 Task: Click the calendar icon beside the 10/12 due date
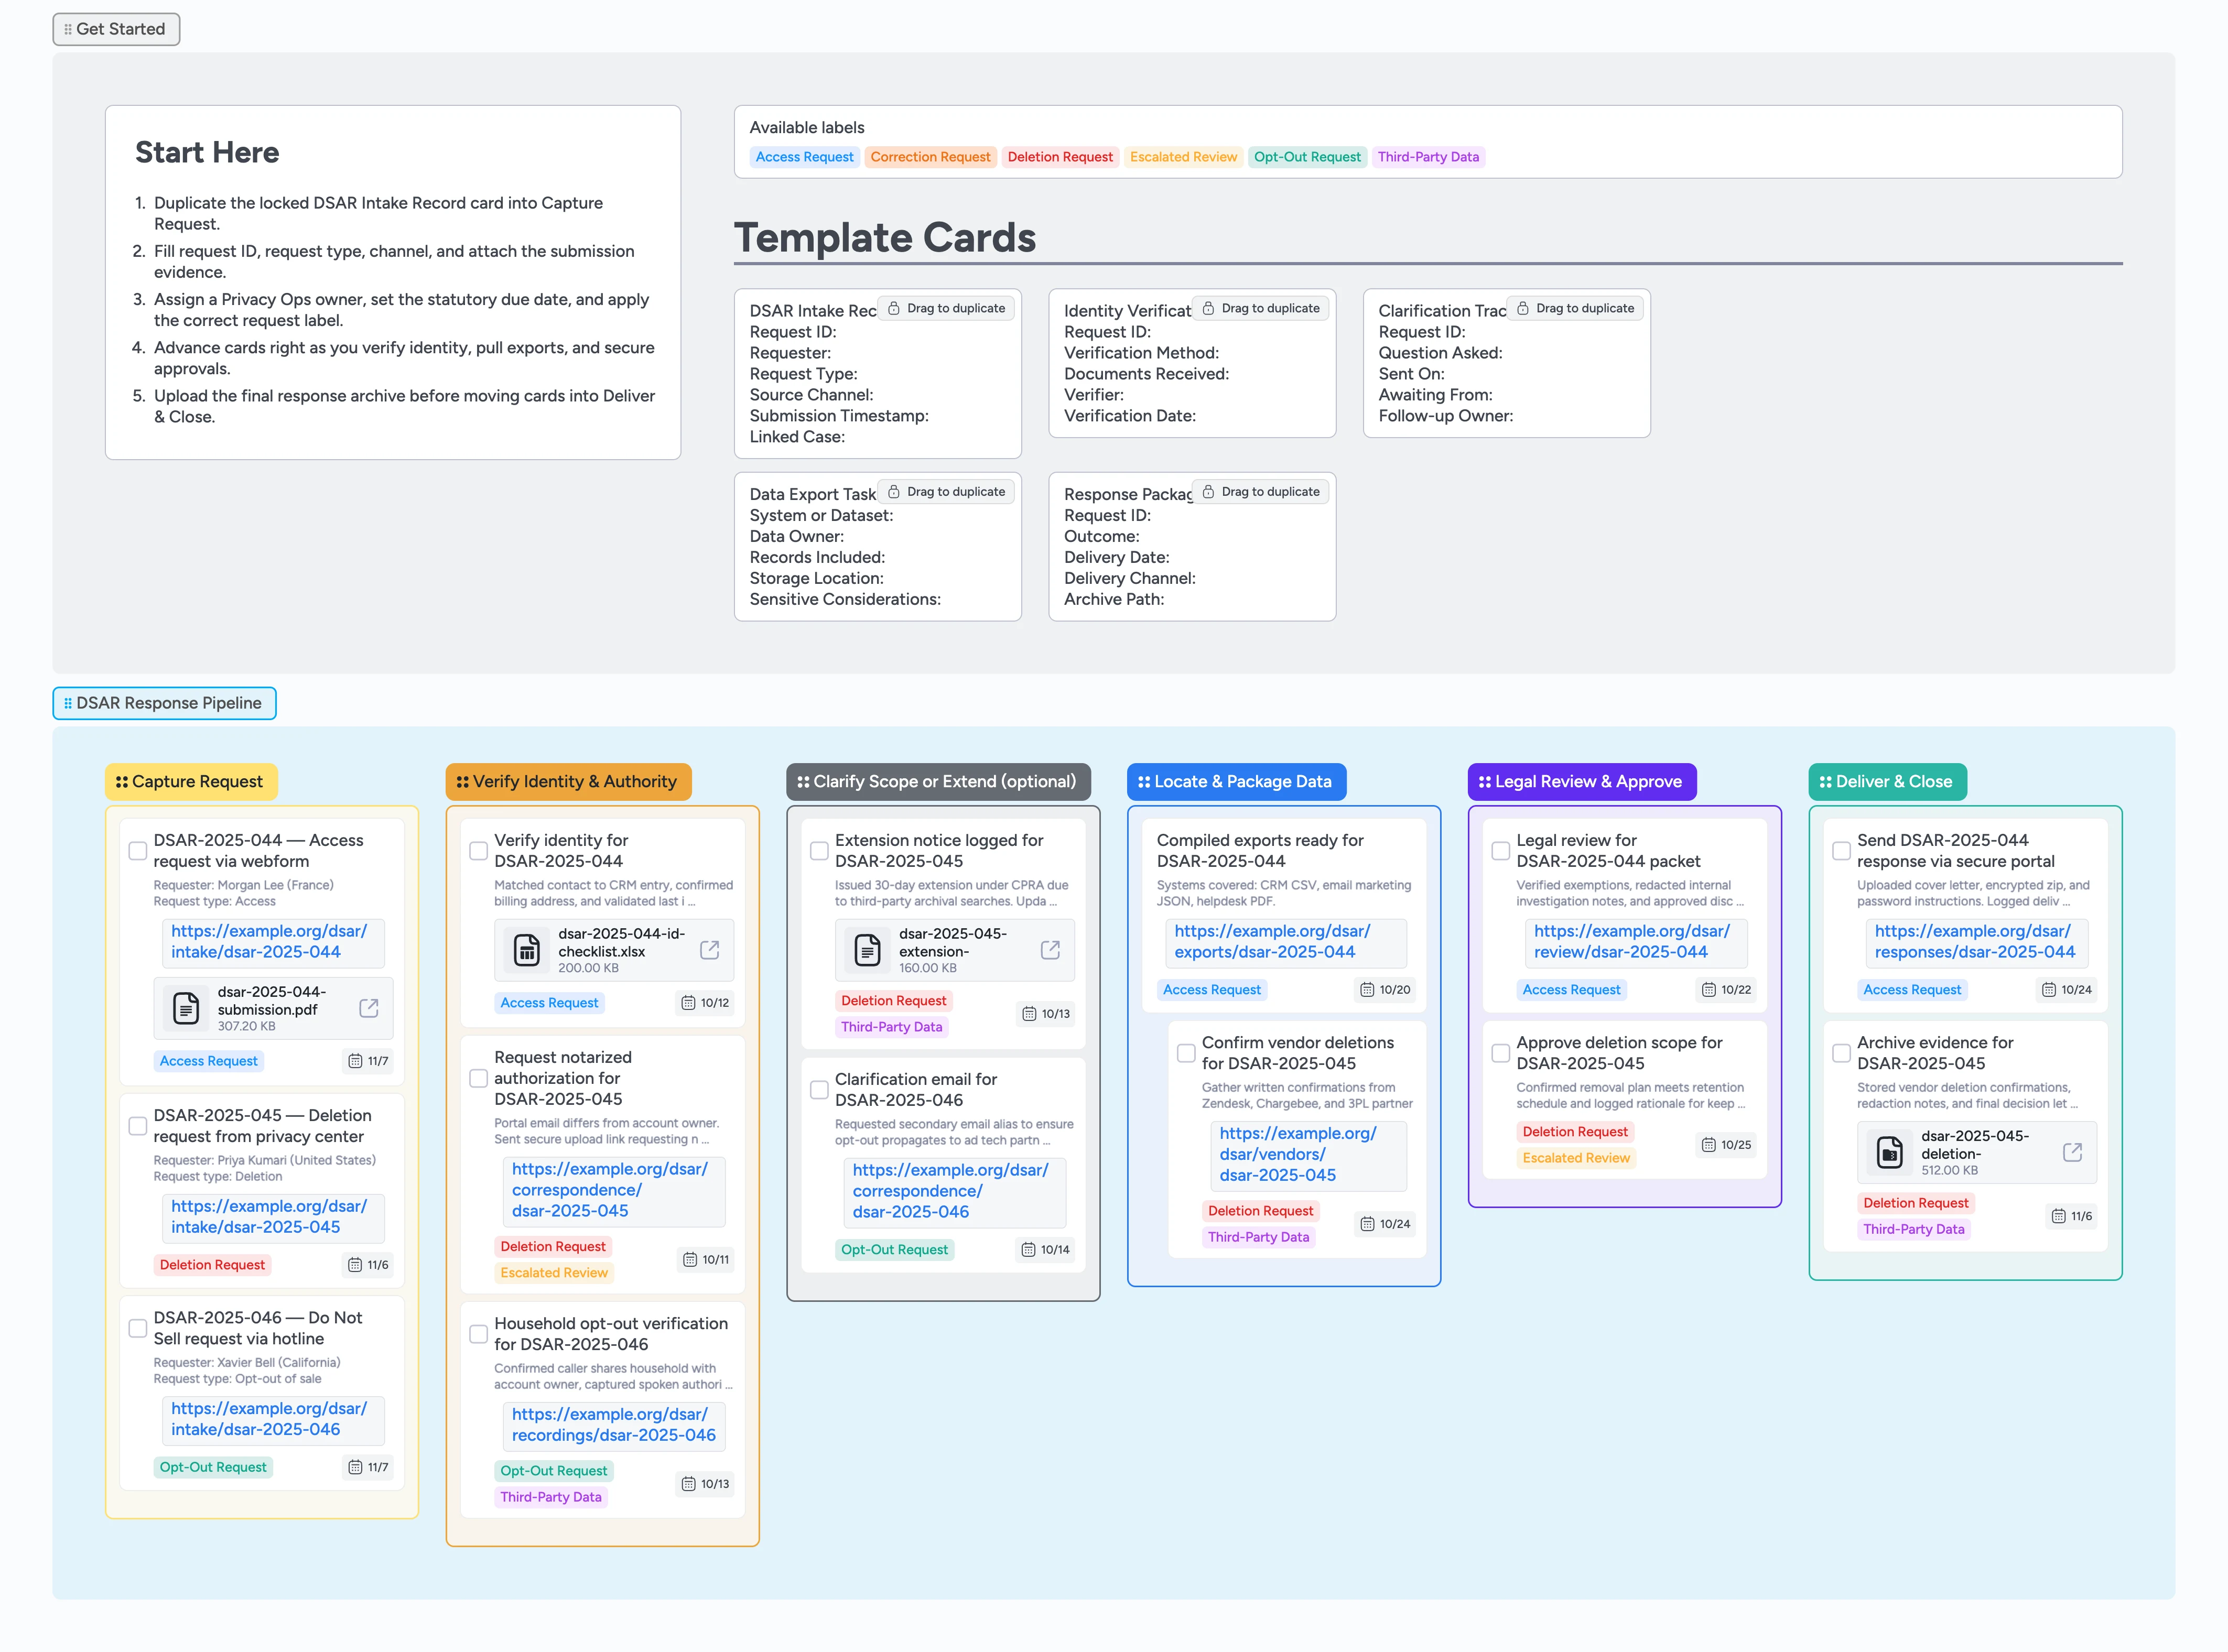coord(688,1002)
